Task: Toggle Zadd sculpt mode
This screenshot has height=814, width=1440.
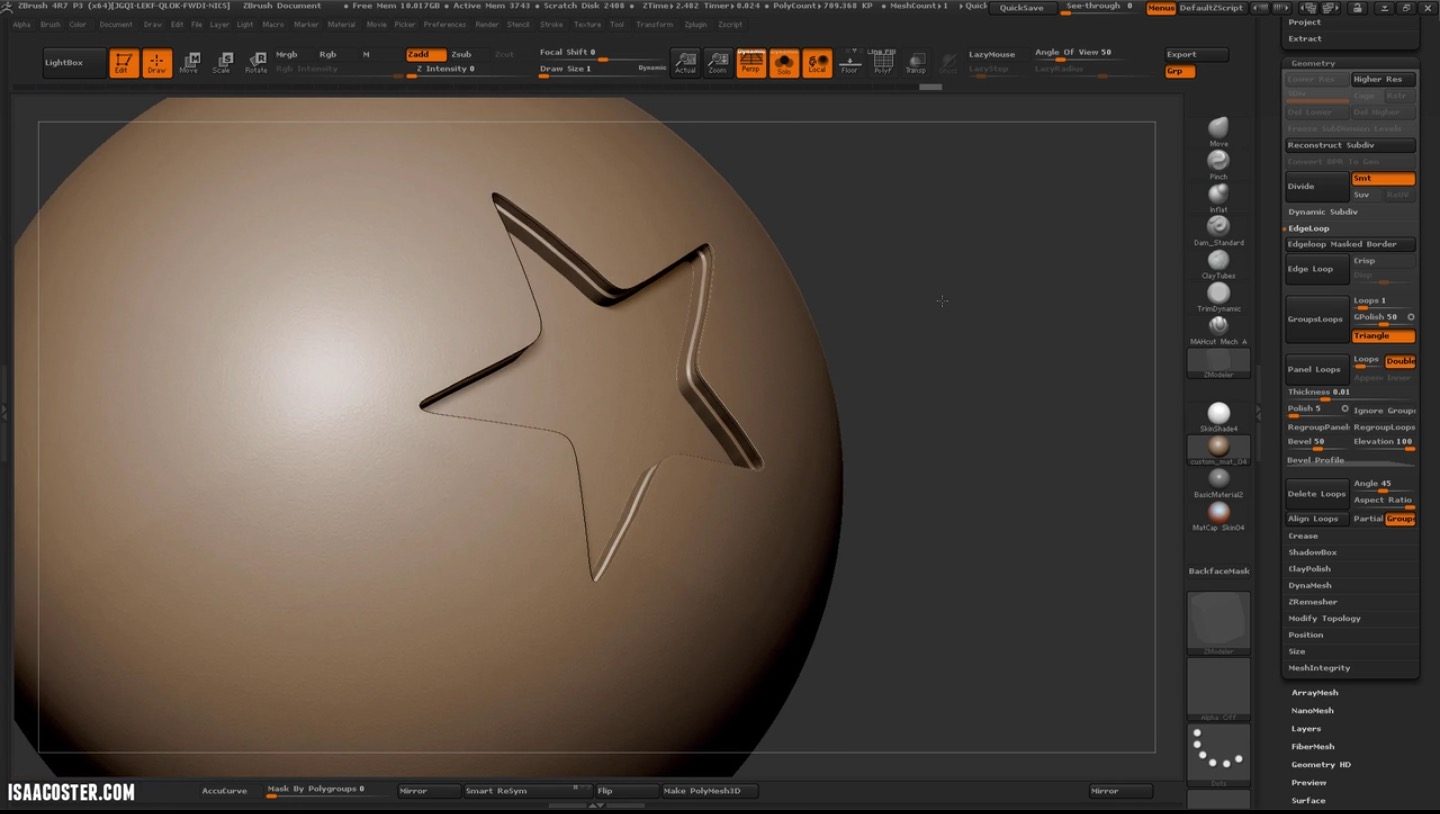Action: coord(426,54)
